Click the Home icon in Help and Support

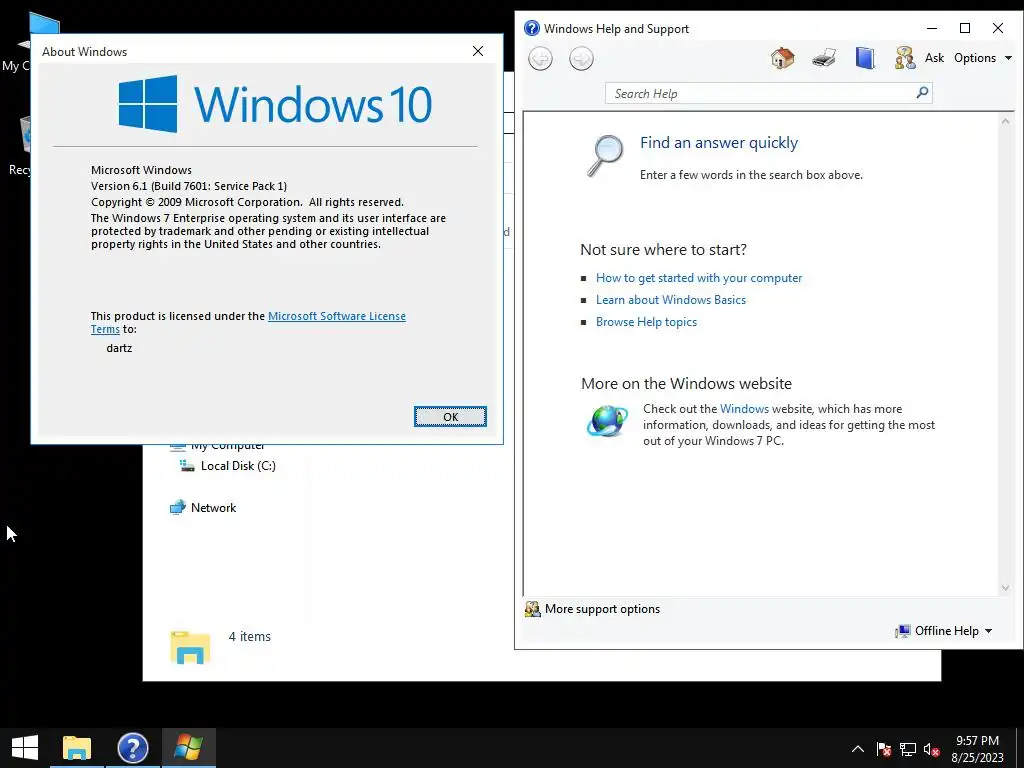coord(782,58)
